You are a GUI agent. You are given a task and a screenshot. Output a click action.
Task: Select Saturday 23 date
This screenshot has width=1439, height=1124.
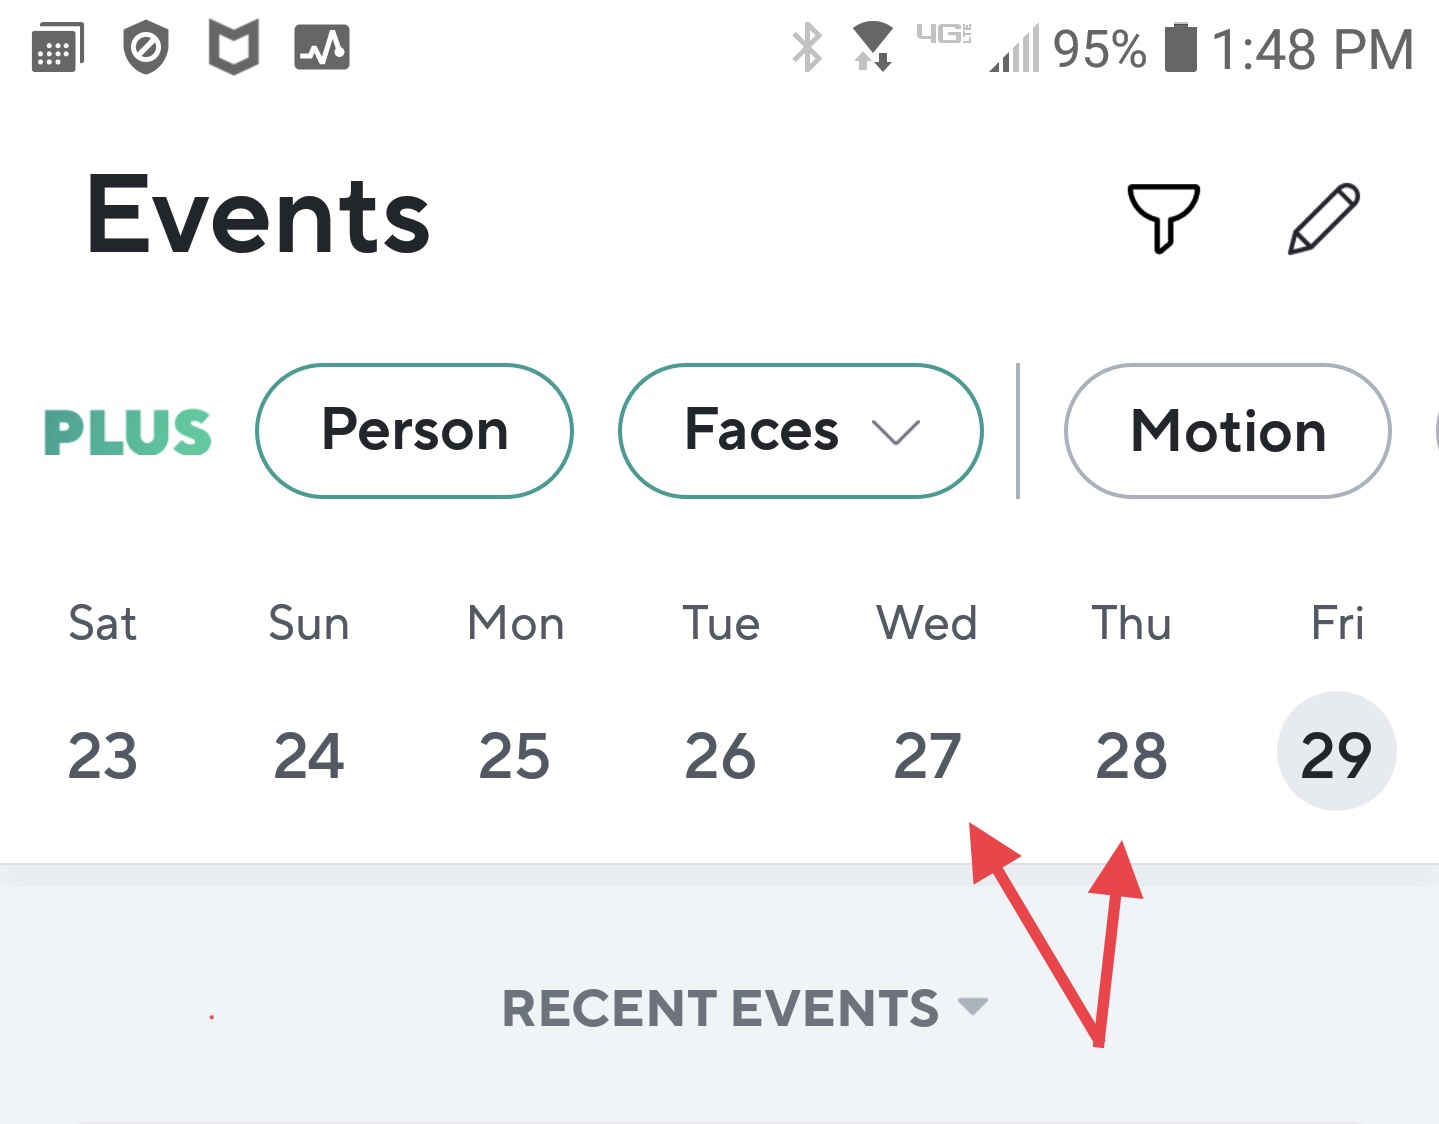102,756
